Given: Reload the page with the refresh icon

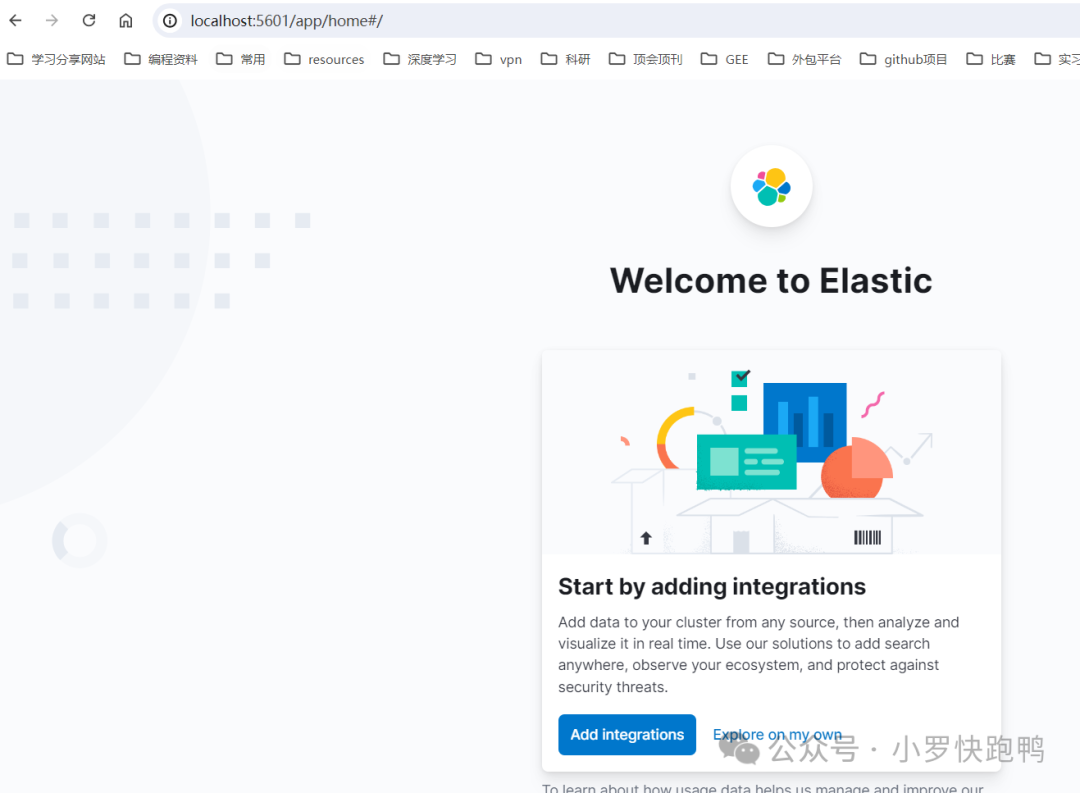Looking at the screenshot, I should coord(89,21).
